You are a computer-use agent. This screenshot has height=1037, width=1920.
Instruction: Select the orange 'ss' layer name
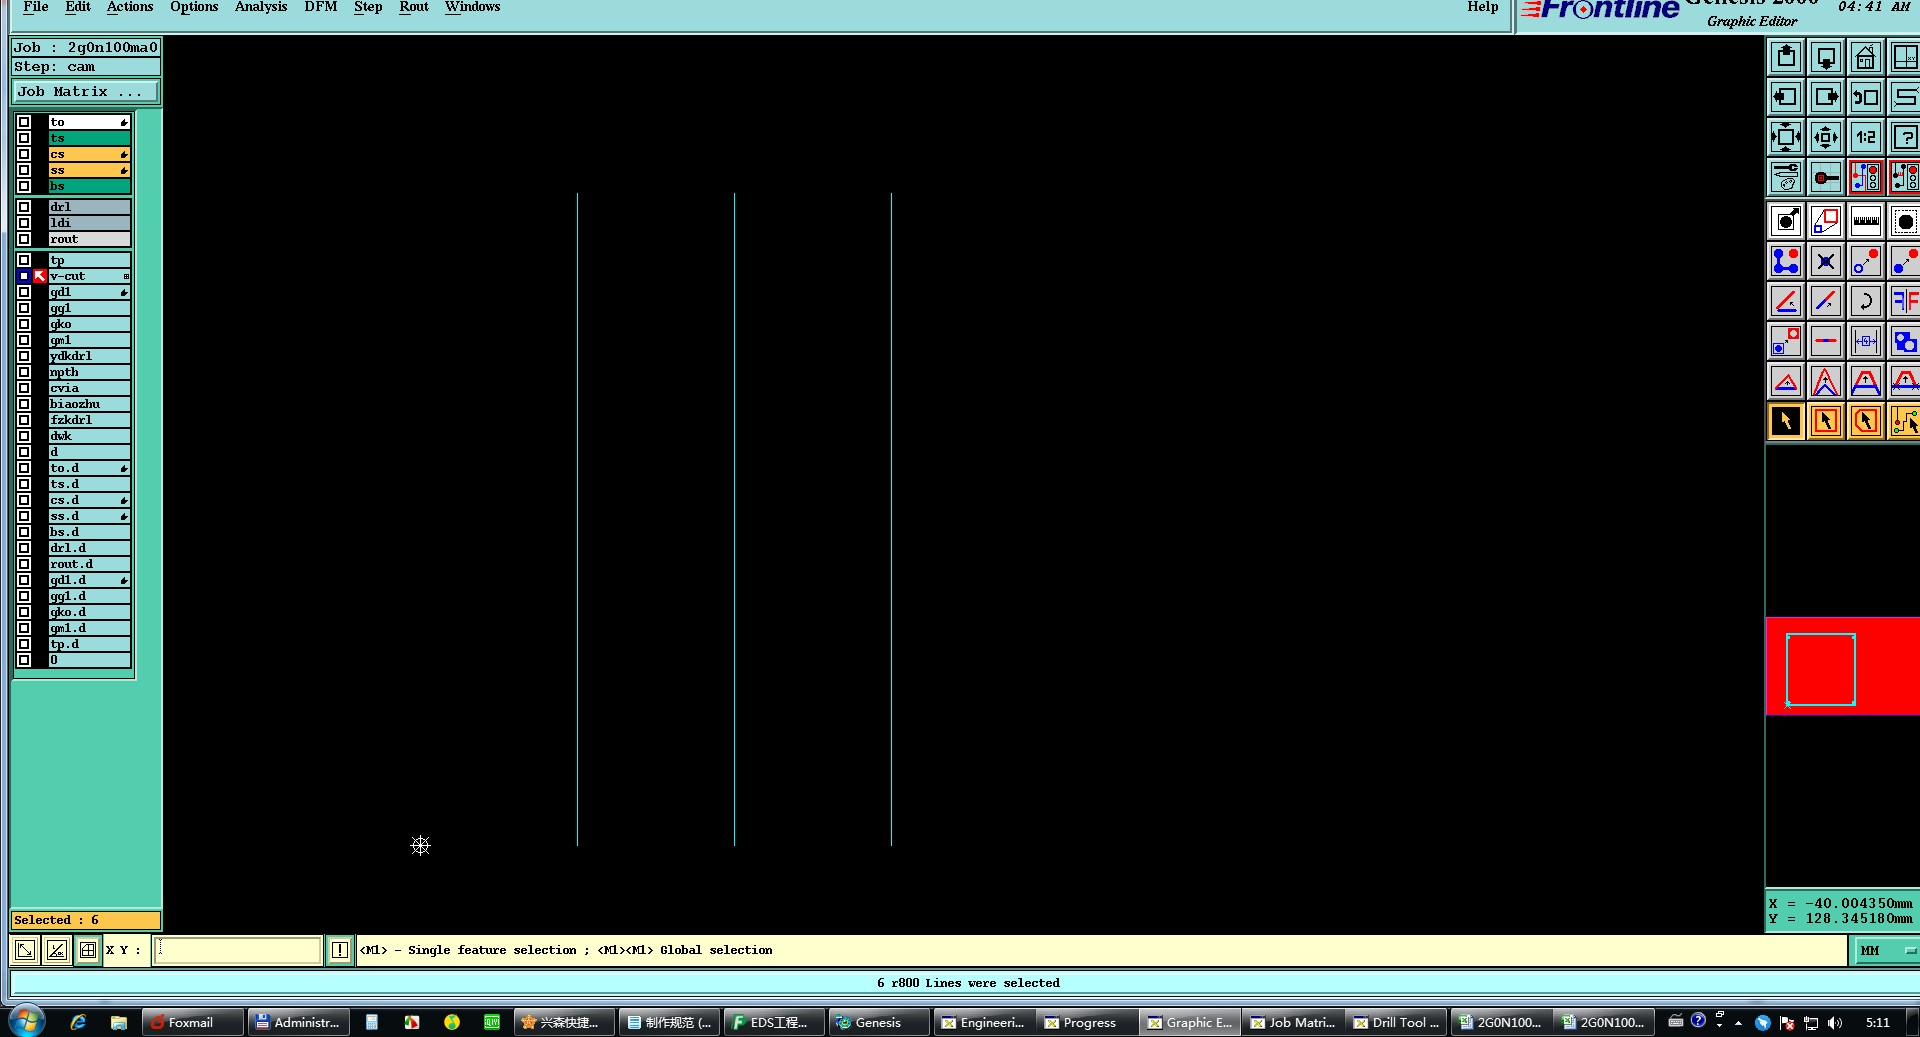89,170
